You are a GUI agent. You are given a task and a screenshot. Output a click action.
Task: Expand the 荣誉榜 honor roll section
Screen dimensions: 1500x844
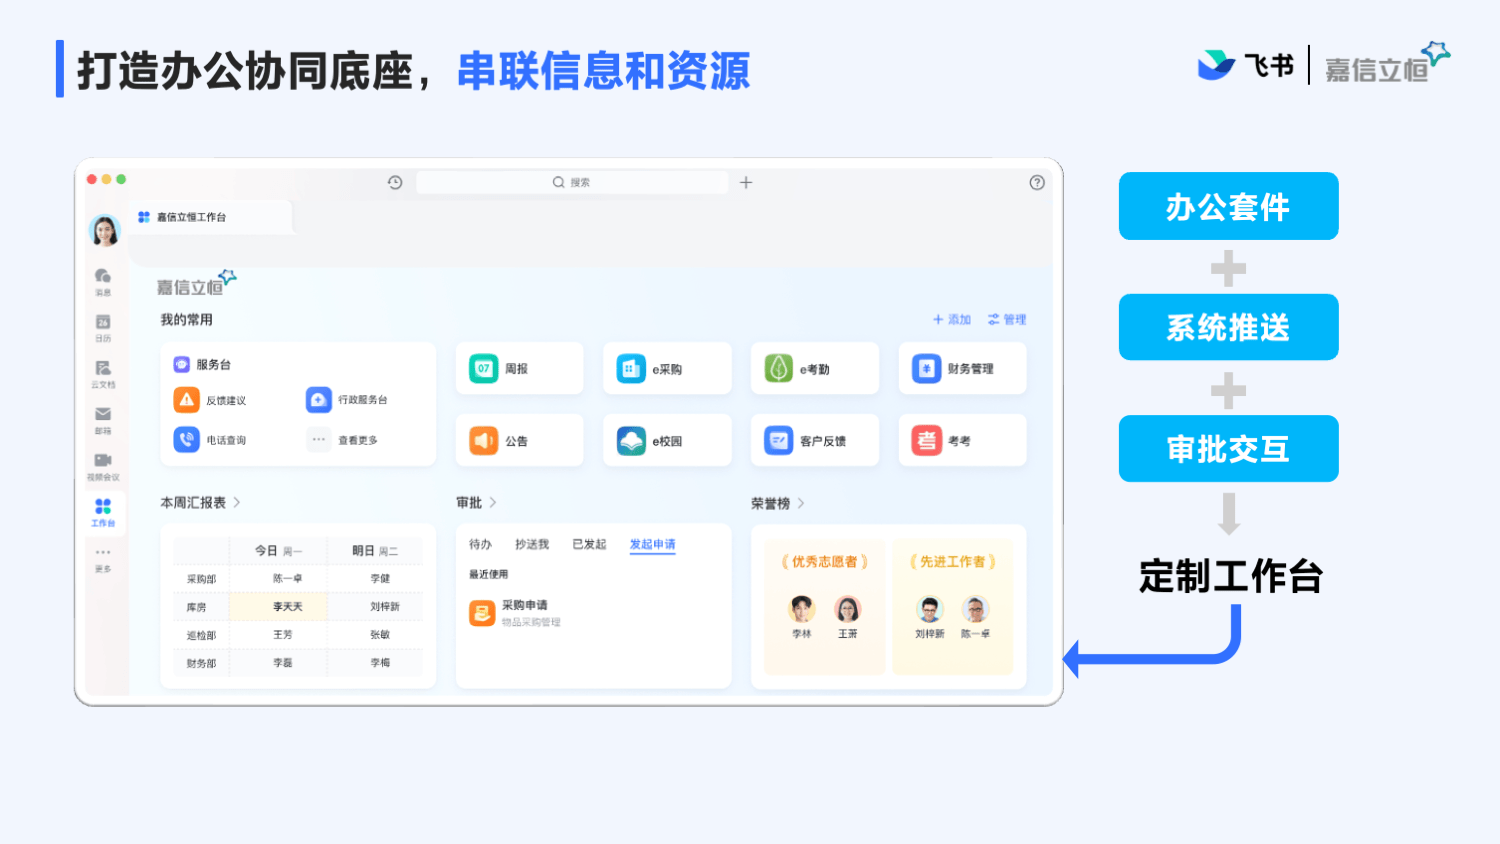pyautogui.click(x=778, y=504)
